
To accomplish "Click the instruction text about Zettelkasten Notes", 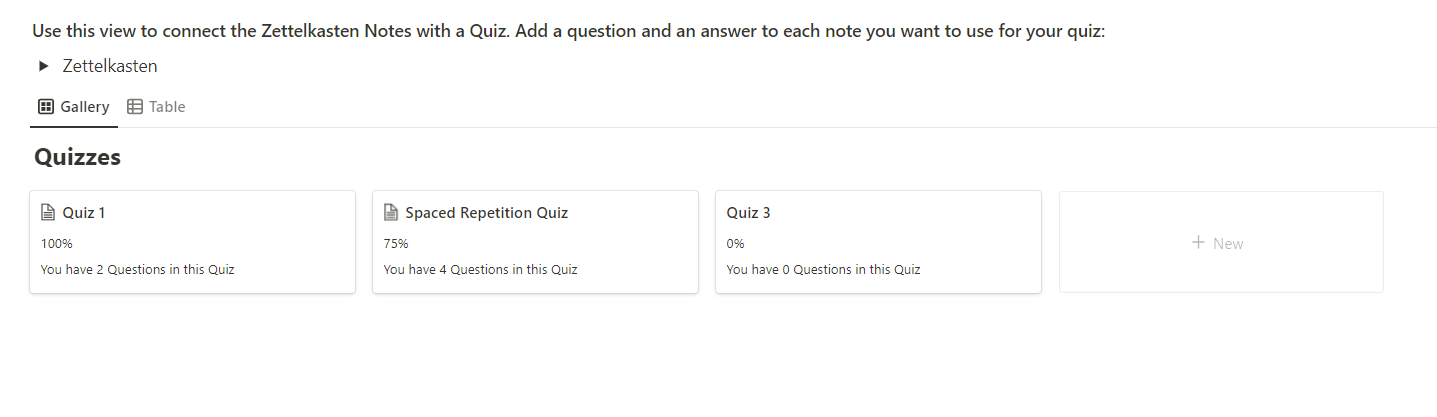I will point(568,31).
